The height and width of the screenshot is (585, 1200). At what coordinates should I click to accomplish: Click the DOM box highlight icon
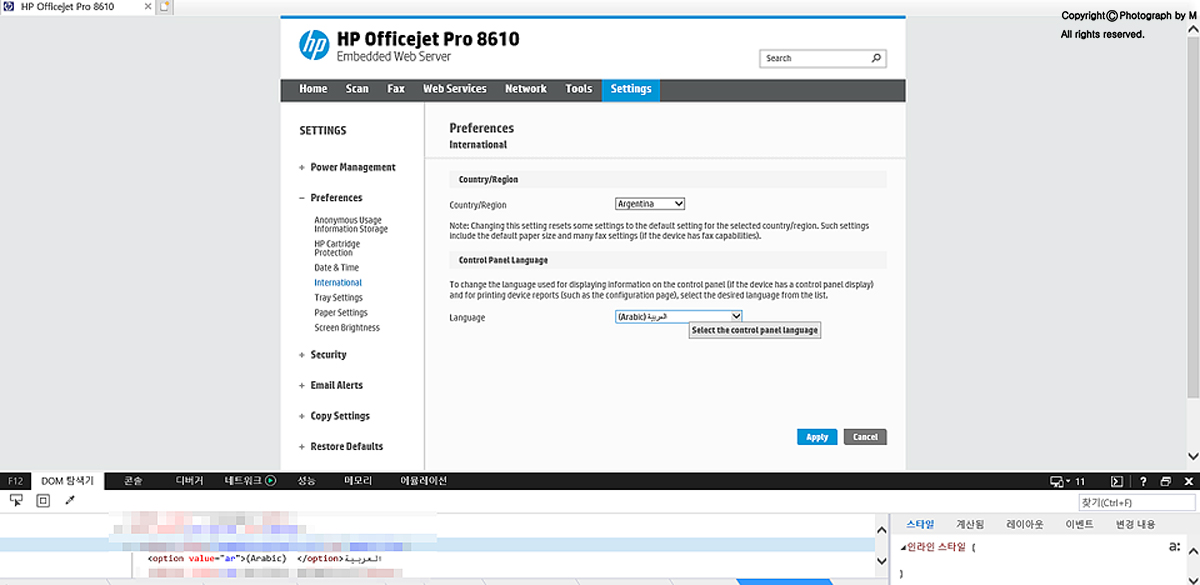click(x=43, y=500)
